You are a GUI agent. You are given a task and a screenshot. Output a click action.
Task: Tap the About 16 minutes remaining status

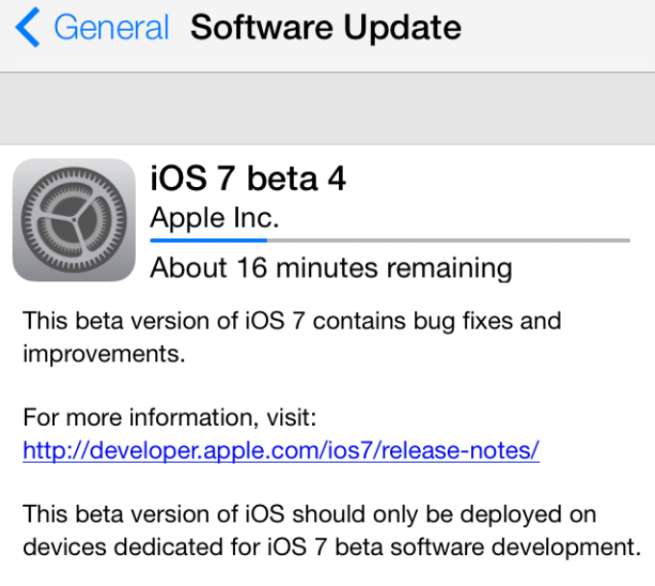point(330,268)
